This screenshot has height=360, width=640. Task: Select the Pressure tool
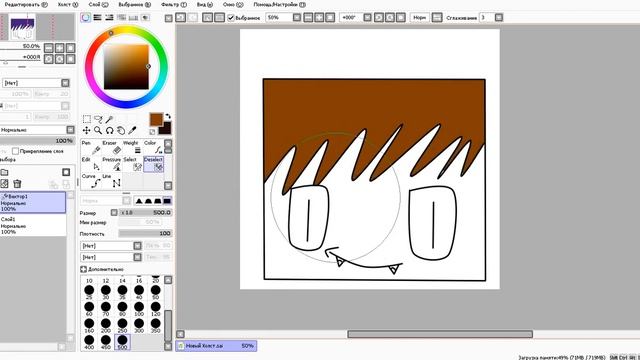click(x=111, y=164)
